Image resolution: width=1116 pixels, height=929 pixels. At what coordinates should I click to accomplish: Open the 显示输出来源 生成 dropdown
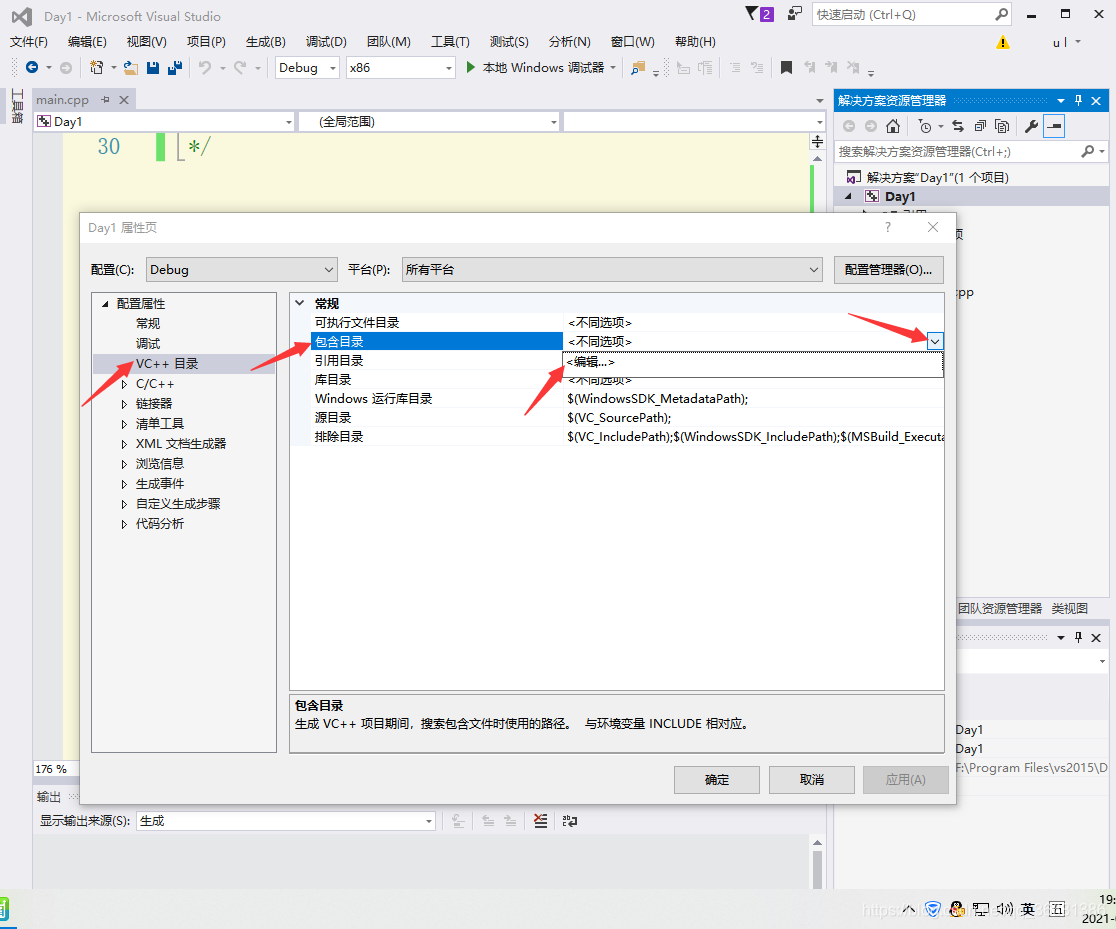pyautogui.click(x=286, y=821)
